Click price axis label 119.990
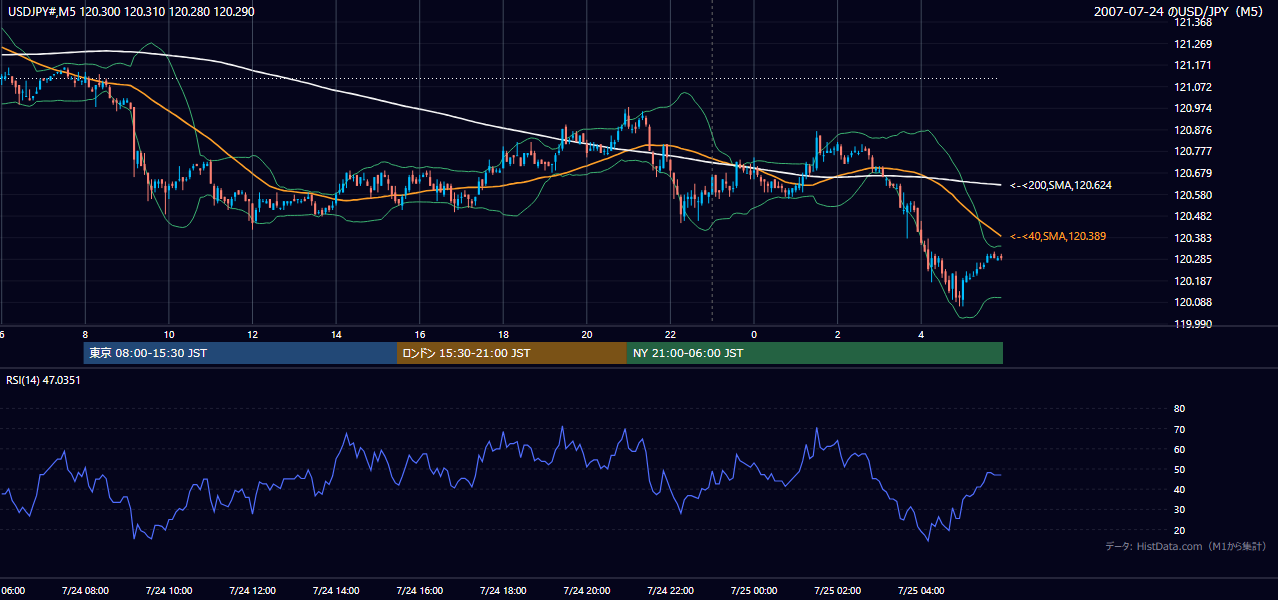Viewport: 1278px width, 600px height. (x=1191, y=324)
